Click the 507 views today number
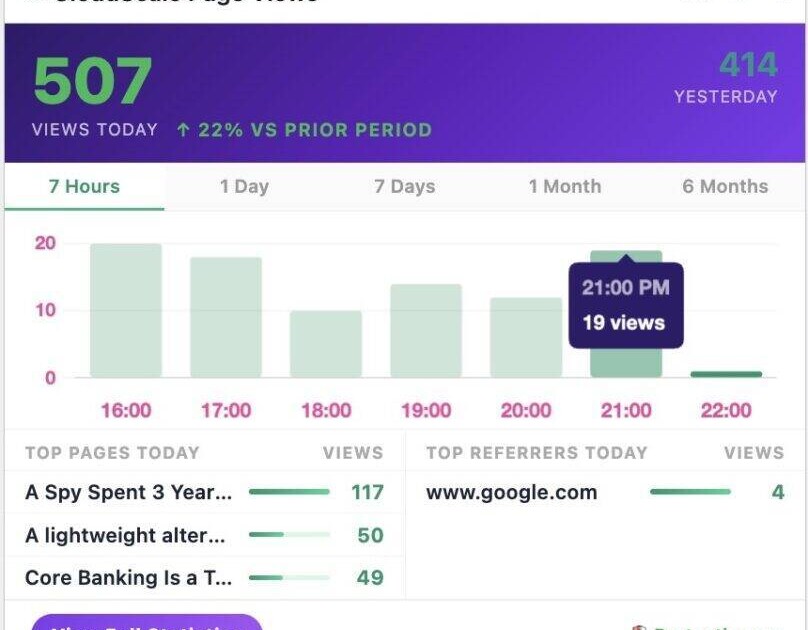 [x=93, y=81]
